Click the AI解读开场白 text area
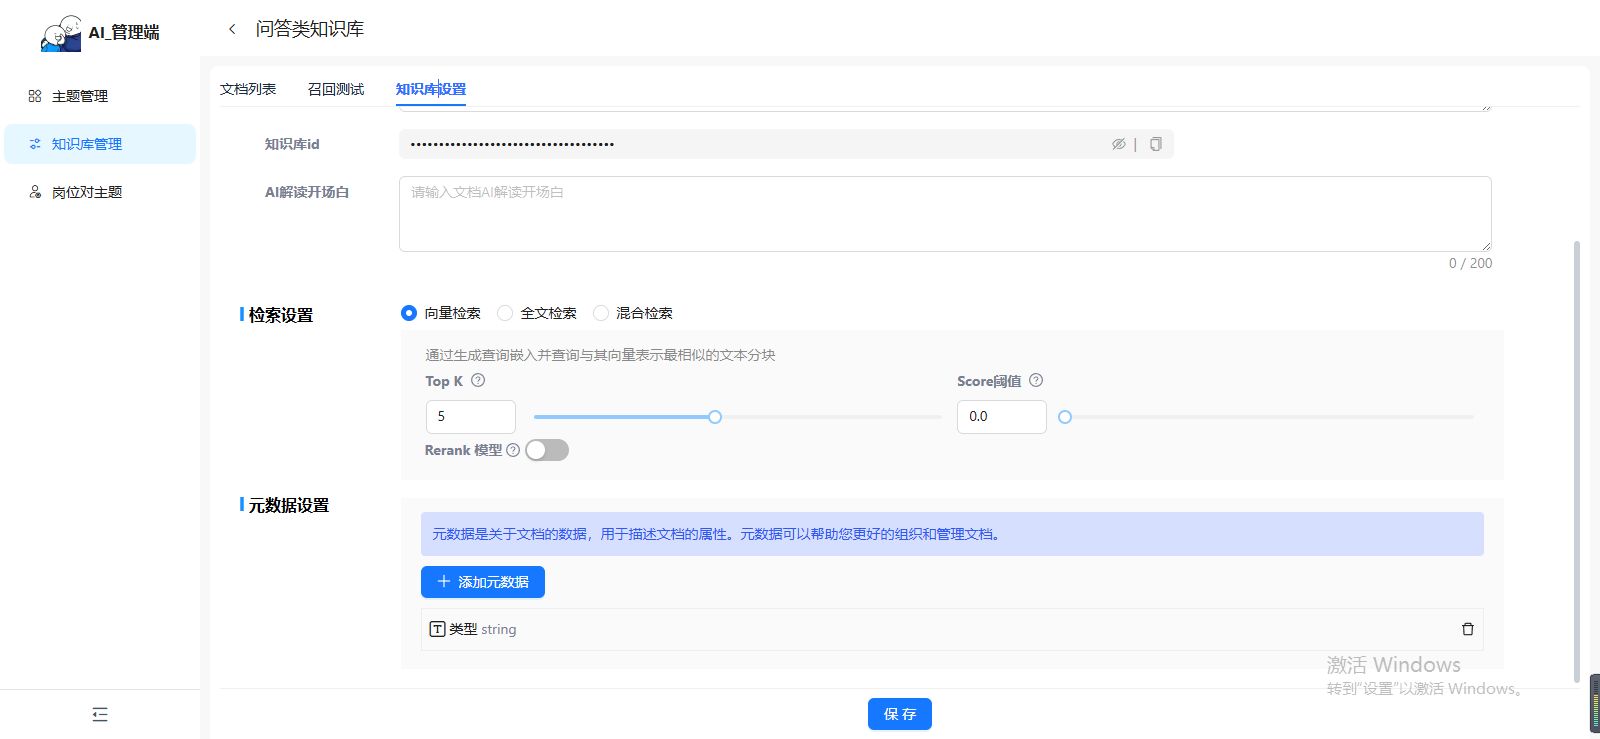The height and width of the screenshot is (739, 1600). (944, 214)
